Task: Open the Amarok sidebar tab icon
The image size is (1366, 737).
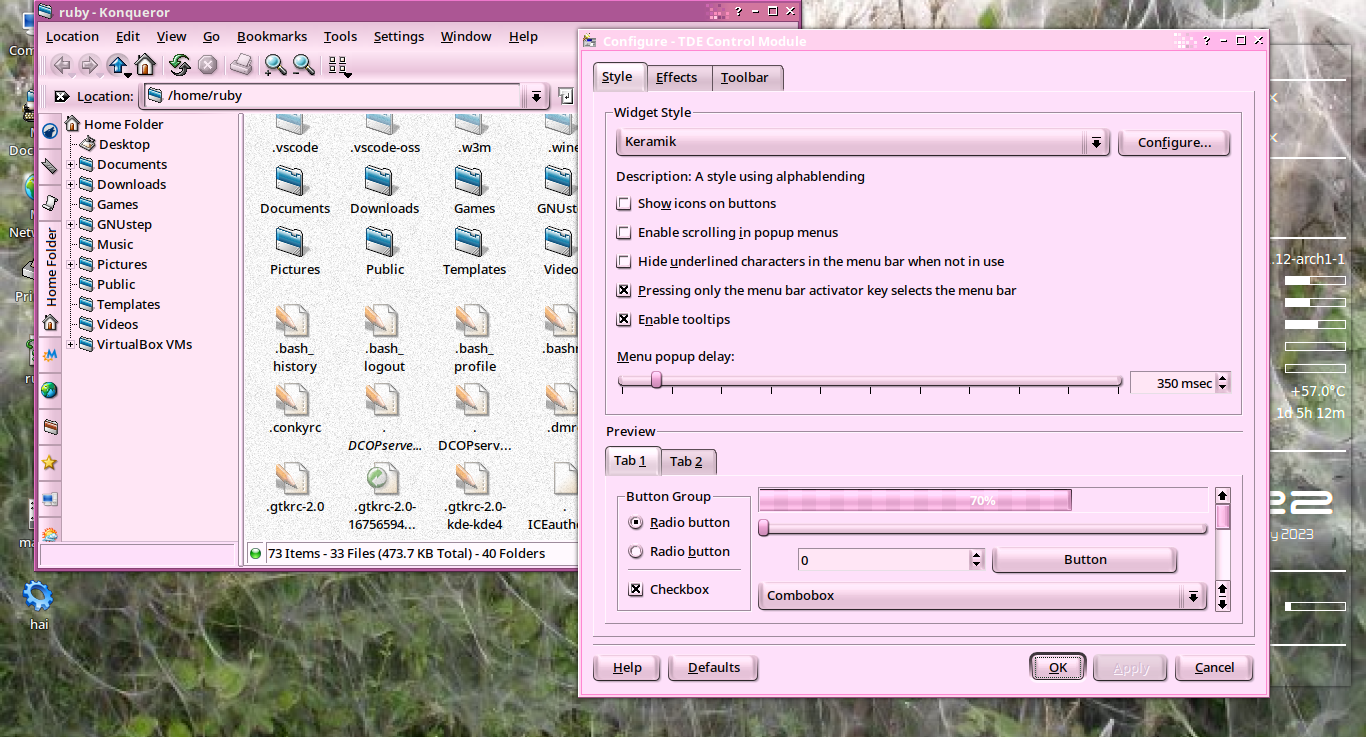Action: coord(50,132)
